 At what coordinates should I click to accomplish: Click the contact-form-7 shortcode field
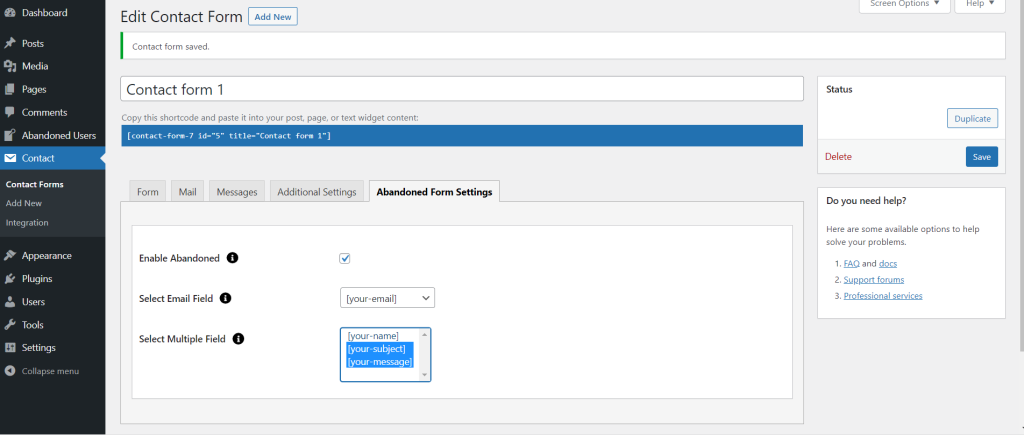[x=462, y=136]
